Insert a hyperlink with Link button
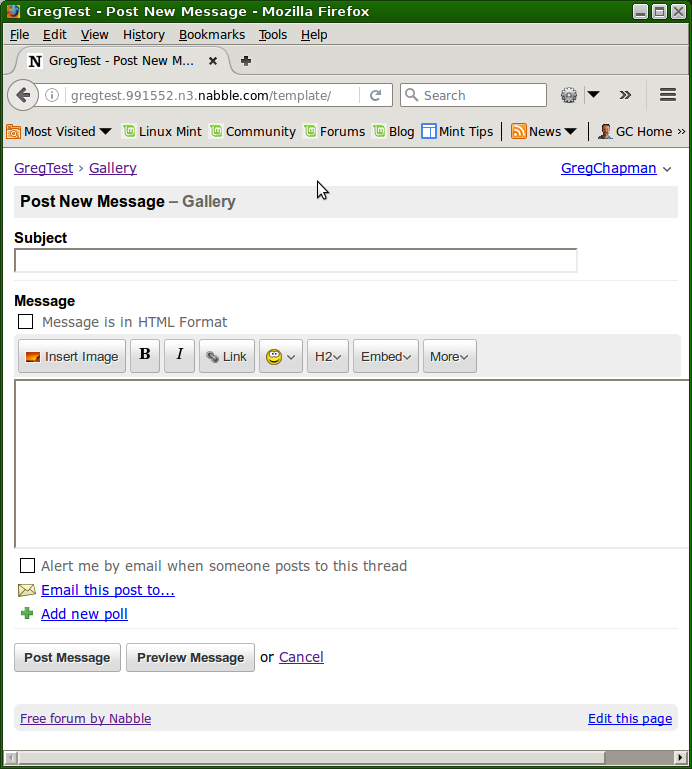 tap(227, 357)
